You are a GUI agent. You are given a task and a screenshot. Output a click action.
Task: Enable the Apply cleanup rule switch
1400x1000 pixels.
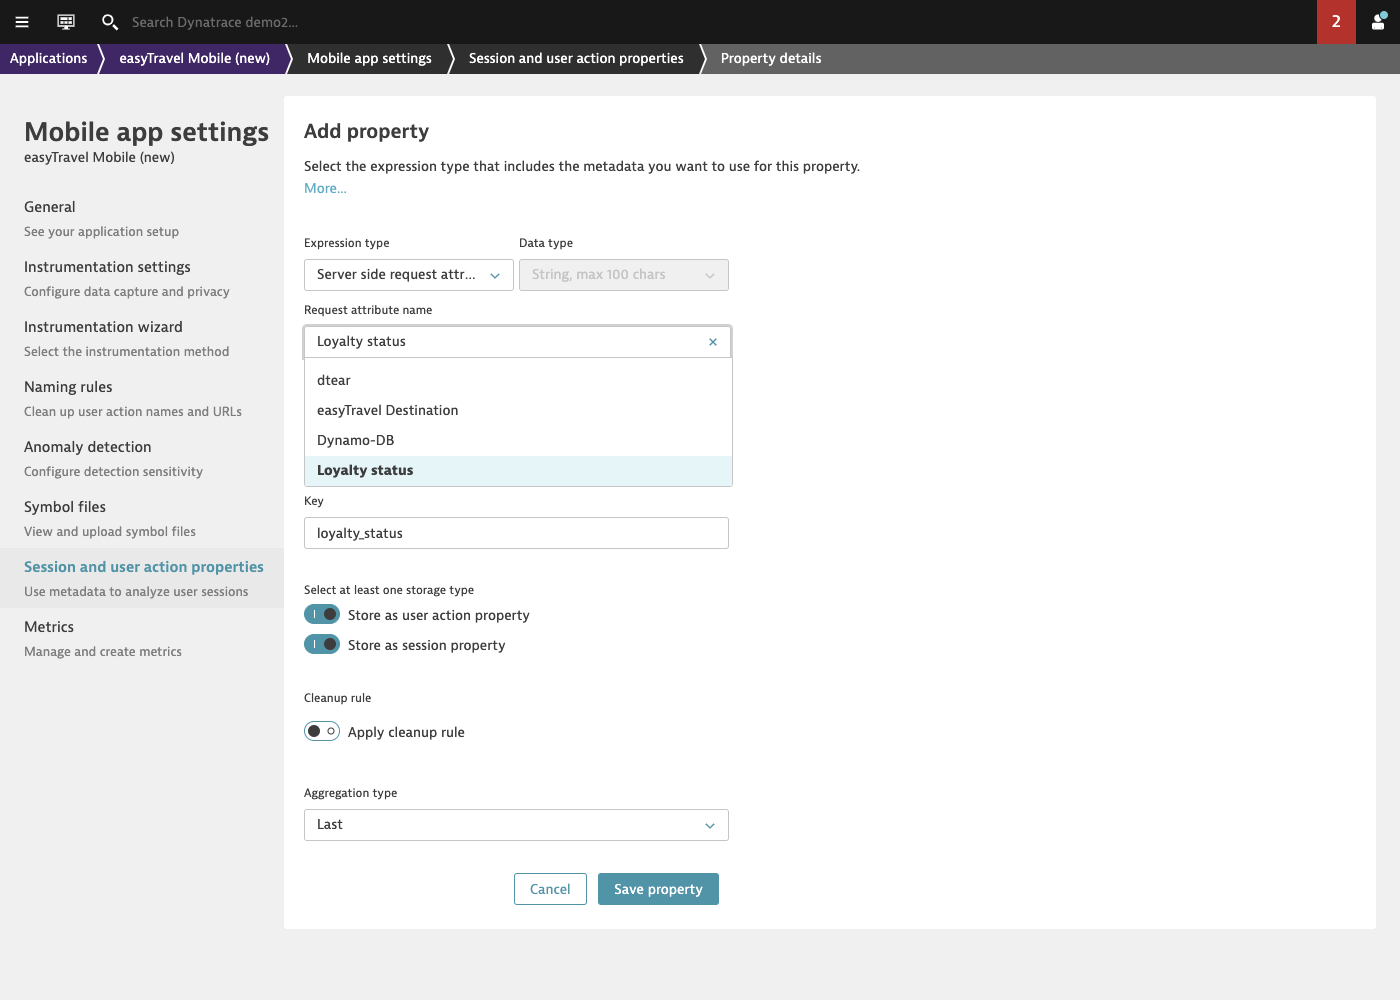(x=322, y=731)
